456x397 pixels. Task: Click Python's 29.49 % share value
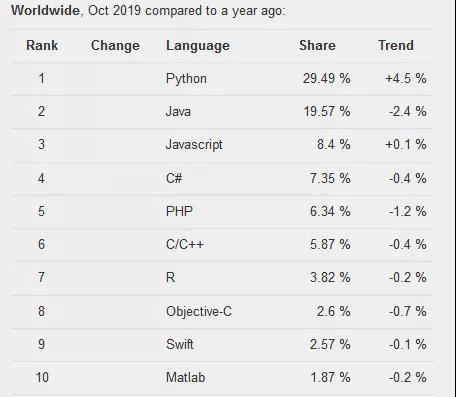coord(327,79)
